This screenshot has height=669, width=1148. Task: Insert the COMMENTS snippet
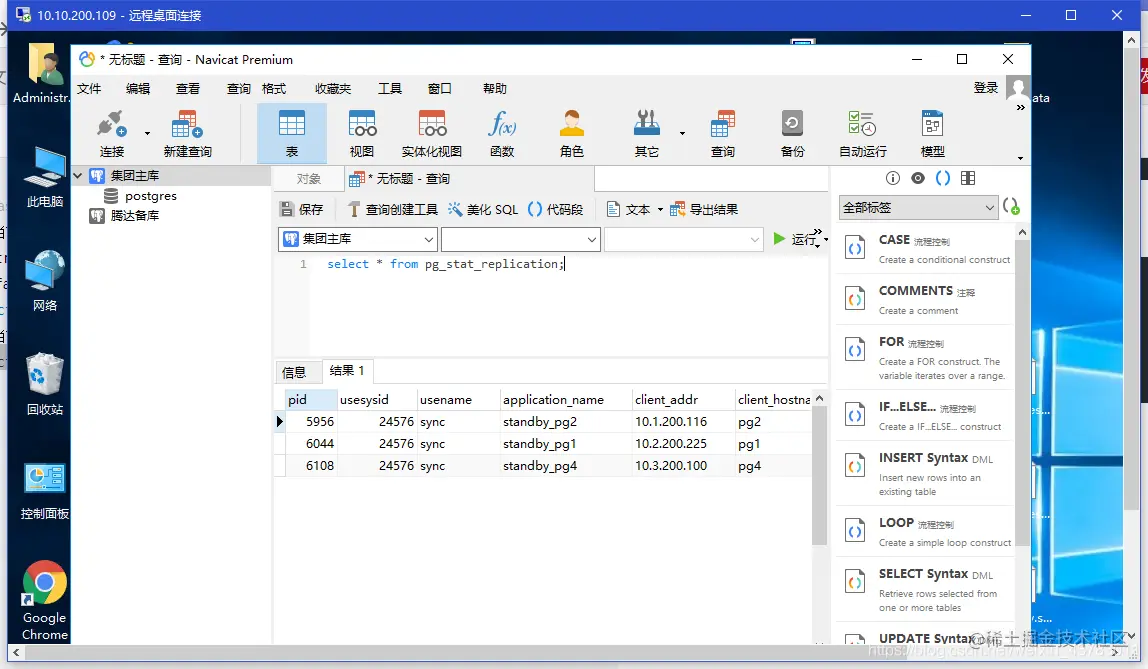tap(926, 300)
